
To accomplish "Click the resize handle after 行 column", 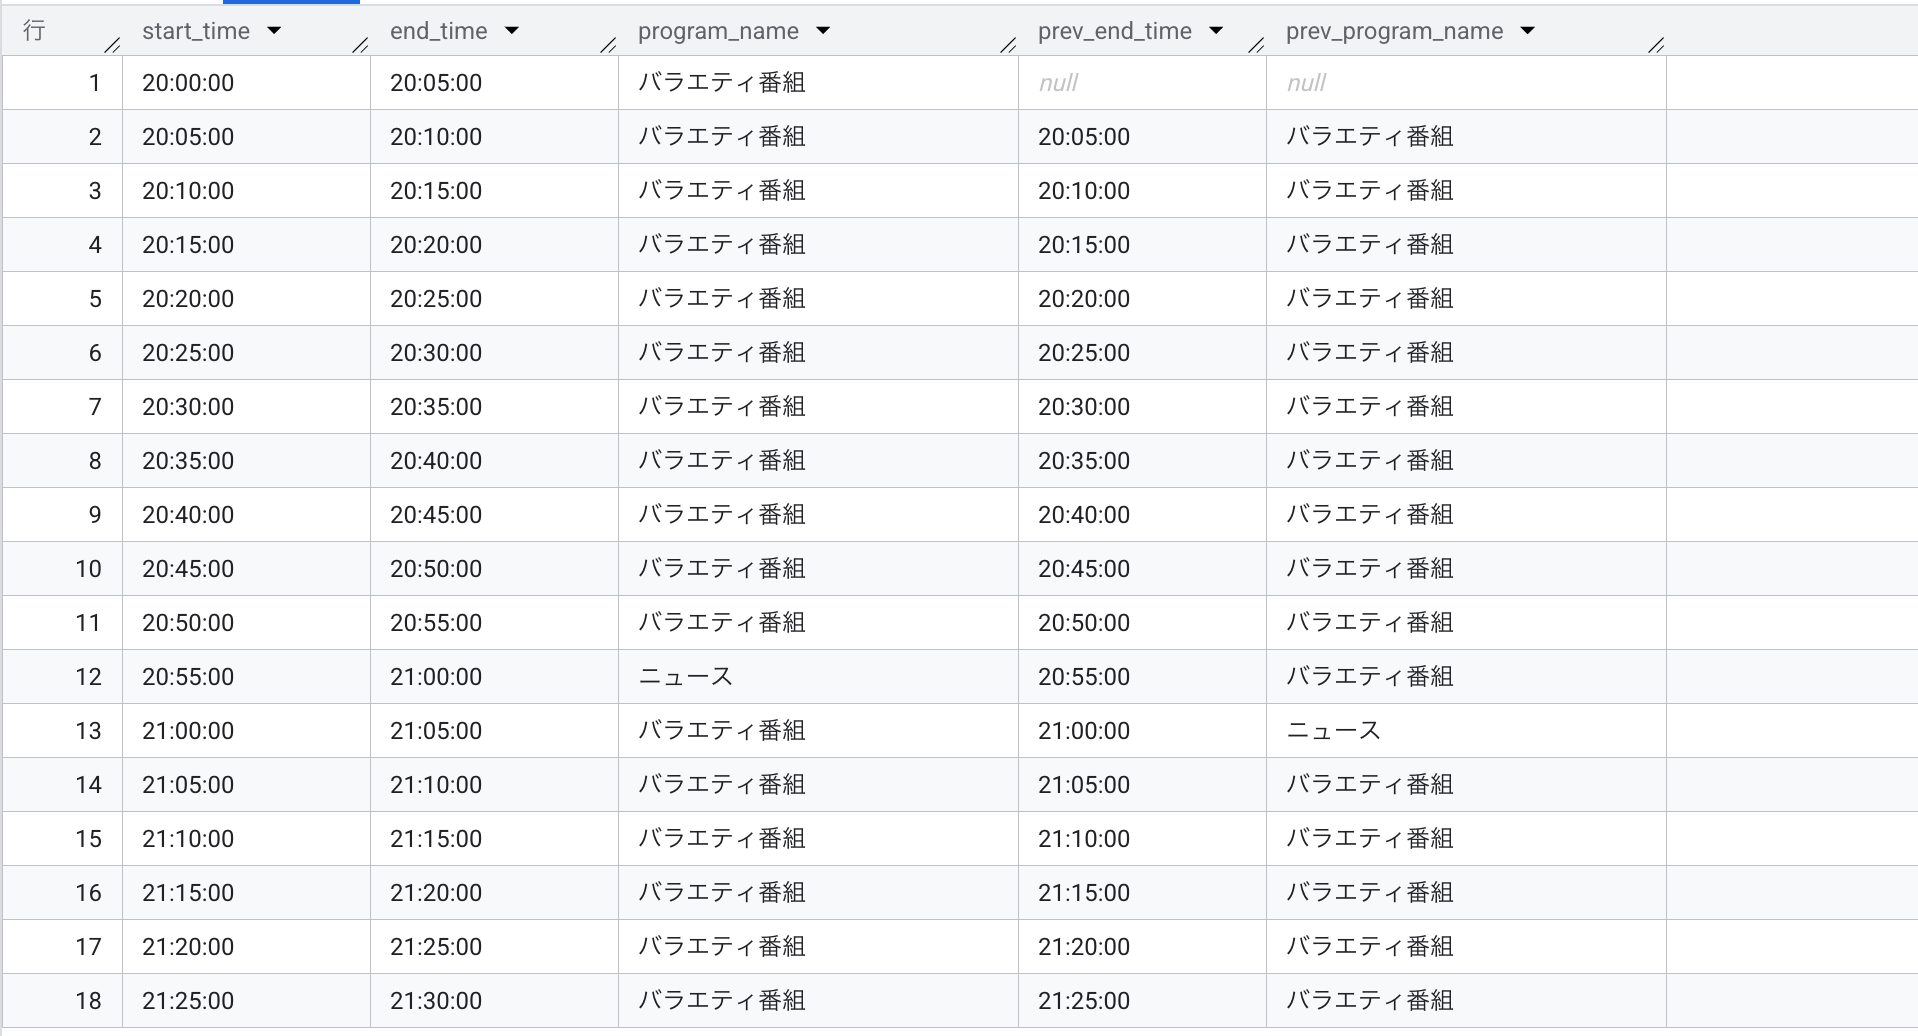I will 113,44.
